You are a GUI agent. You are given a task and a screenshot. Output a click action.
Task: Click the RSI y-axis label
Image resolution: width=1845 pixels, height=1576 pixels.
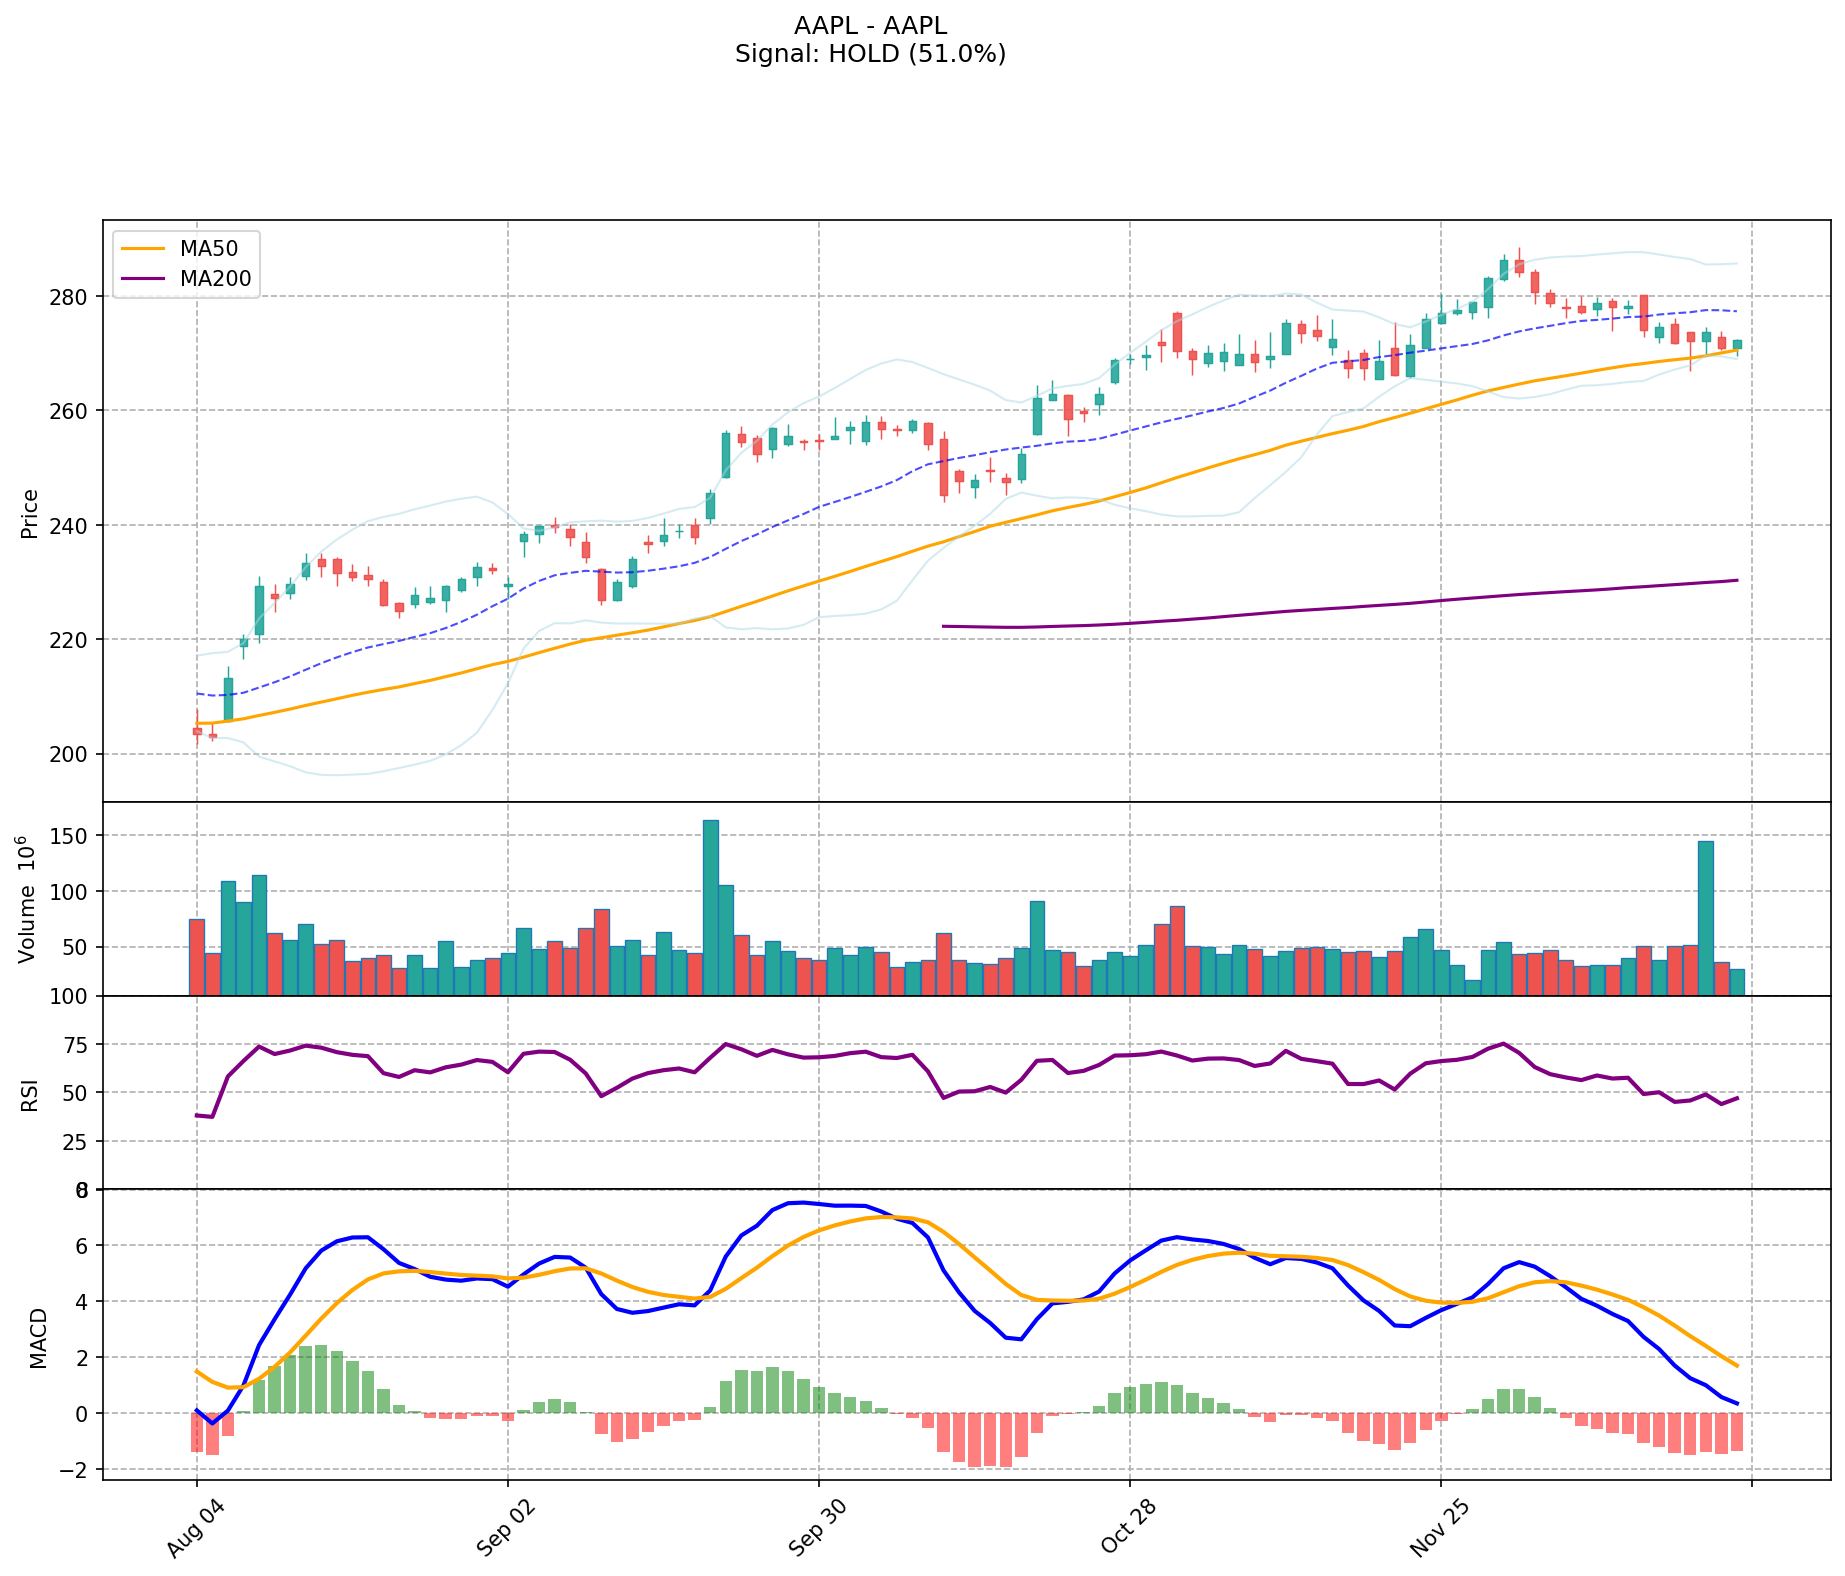(30, 1094)
